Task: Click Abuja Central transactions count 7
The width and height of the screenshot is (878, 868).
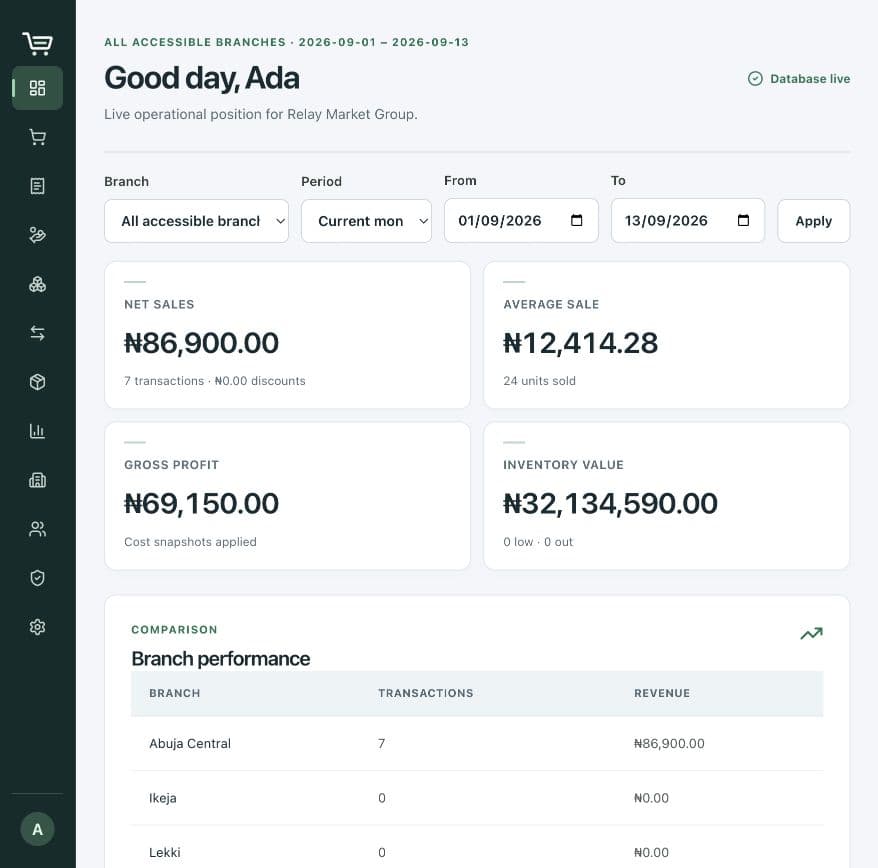Action: [381, 744]
